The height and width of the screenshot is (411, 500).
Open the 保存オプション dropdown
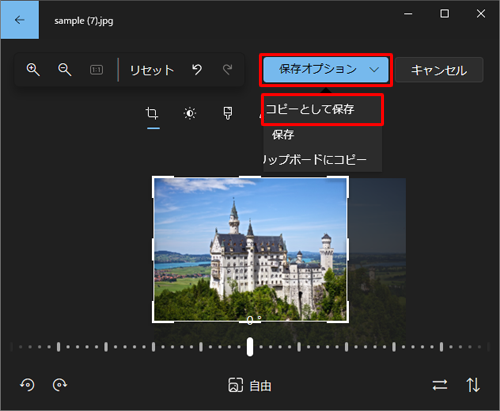tap(326, 70)
